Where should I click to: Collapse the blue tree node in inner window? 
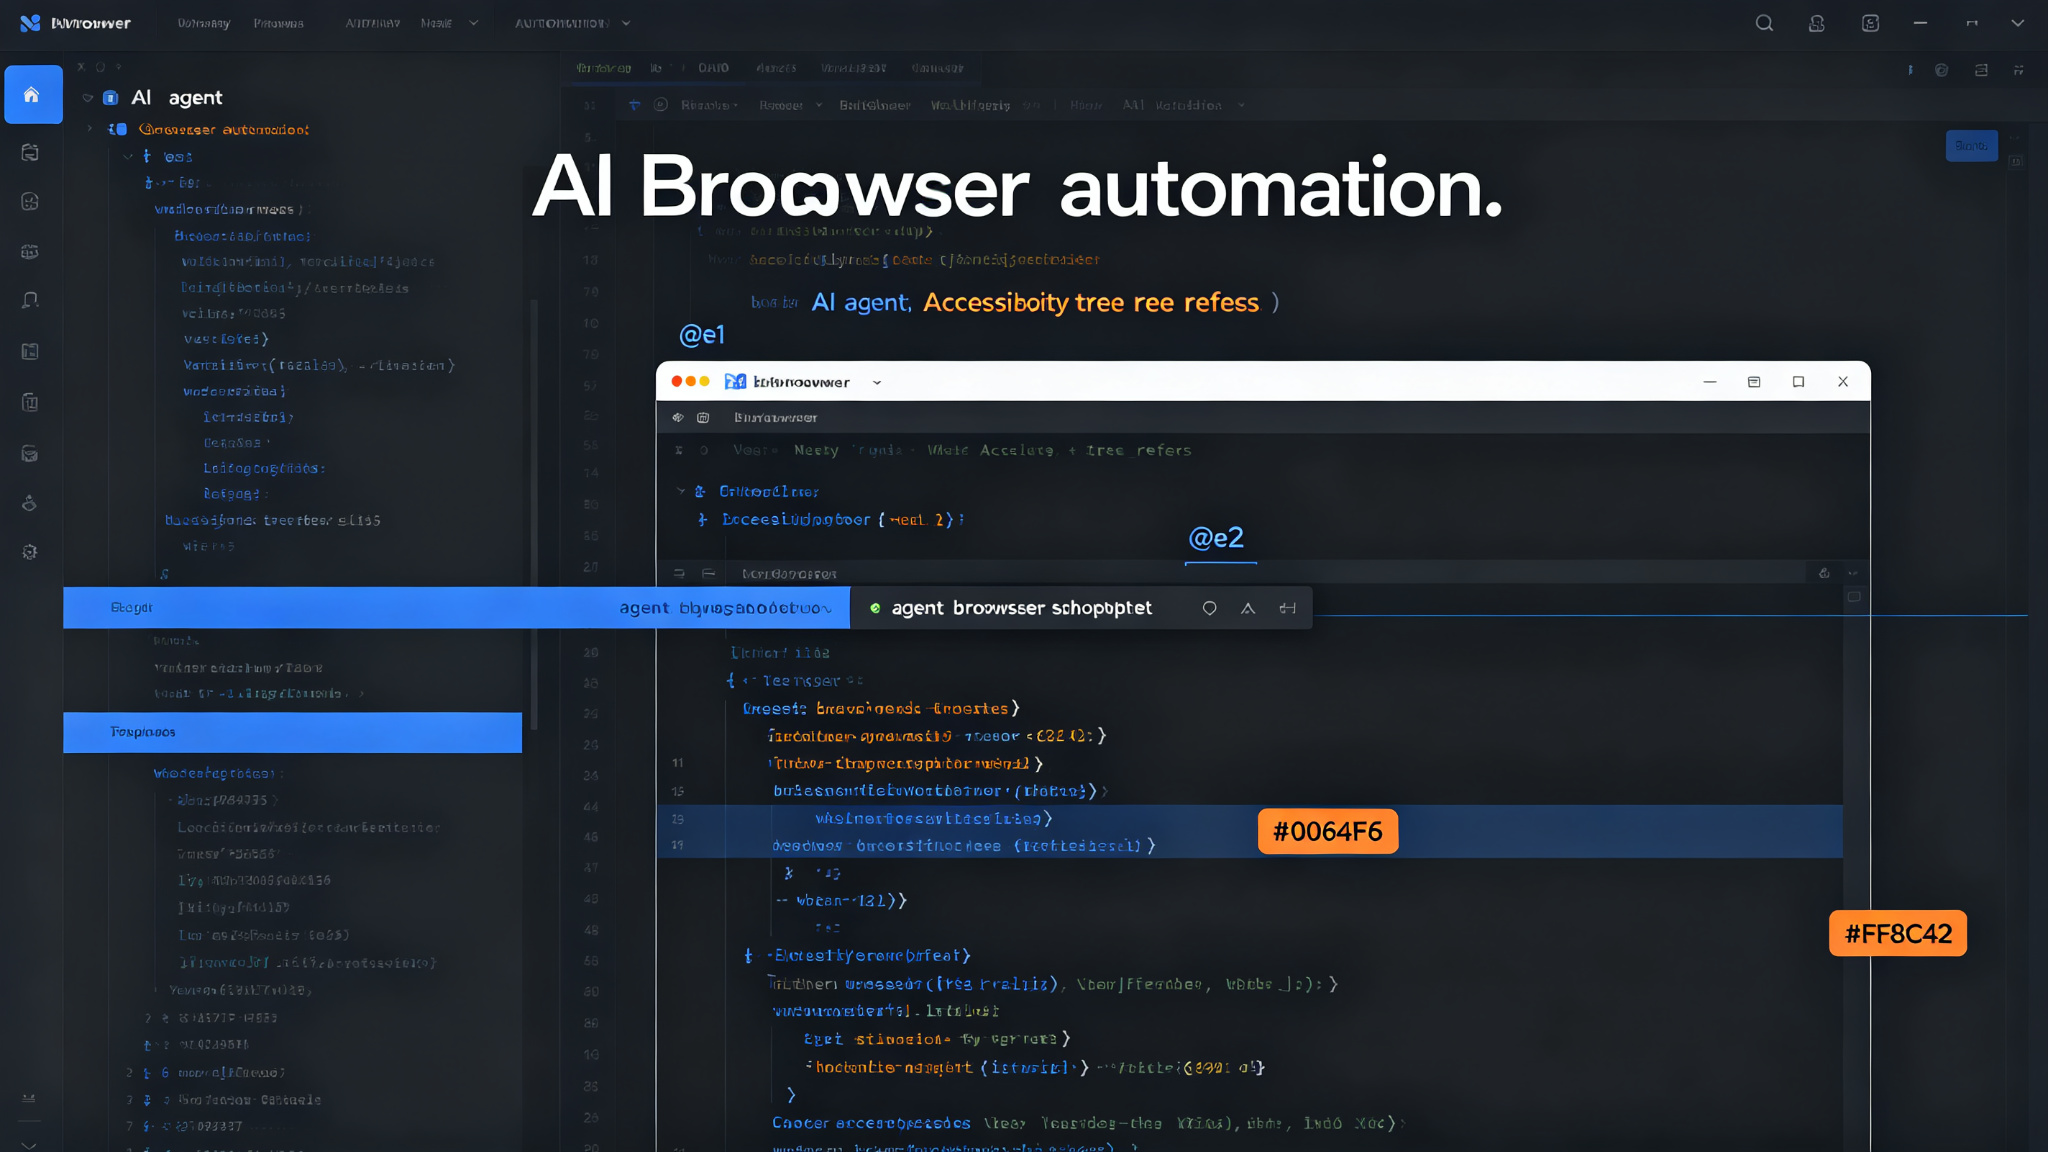point(681,491)
